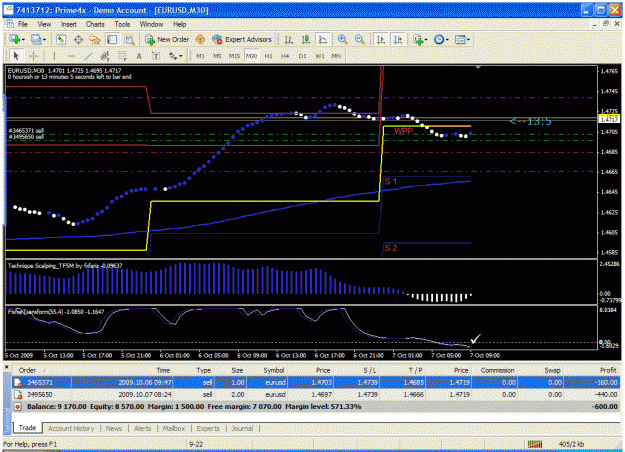Select the Cursor arrow tool
Image resolution: width=625 pixels, height=452 pixels.
[x=16, y=56]
